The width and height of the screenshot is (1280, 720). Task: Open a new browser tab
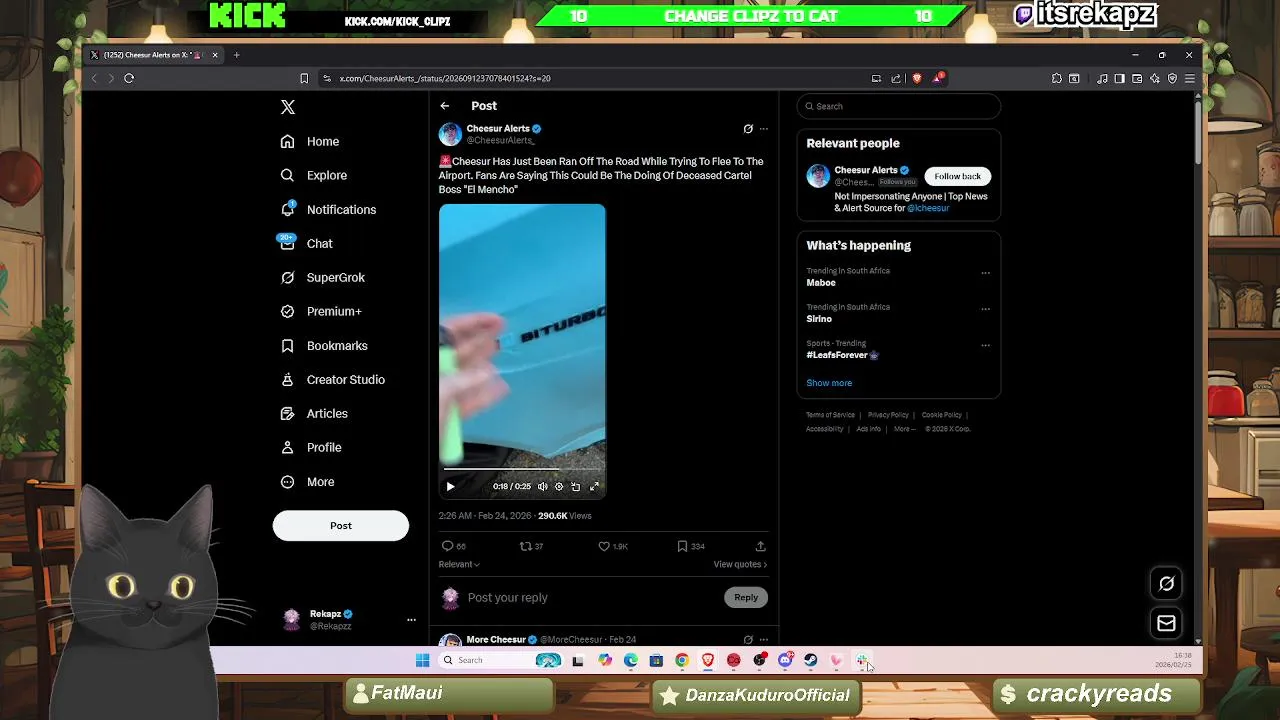(237, 55)
